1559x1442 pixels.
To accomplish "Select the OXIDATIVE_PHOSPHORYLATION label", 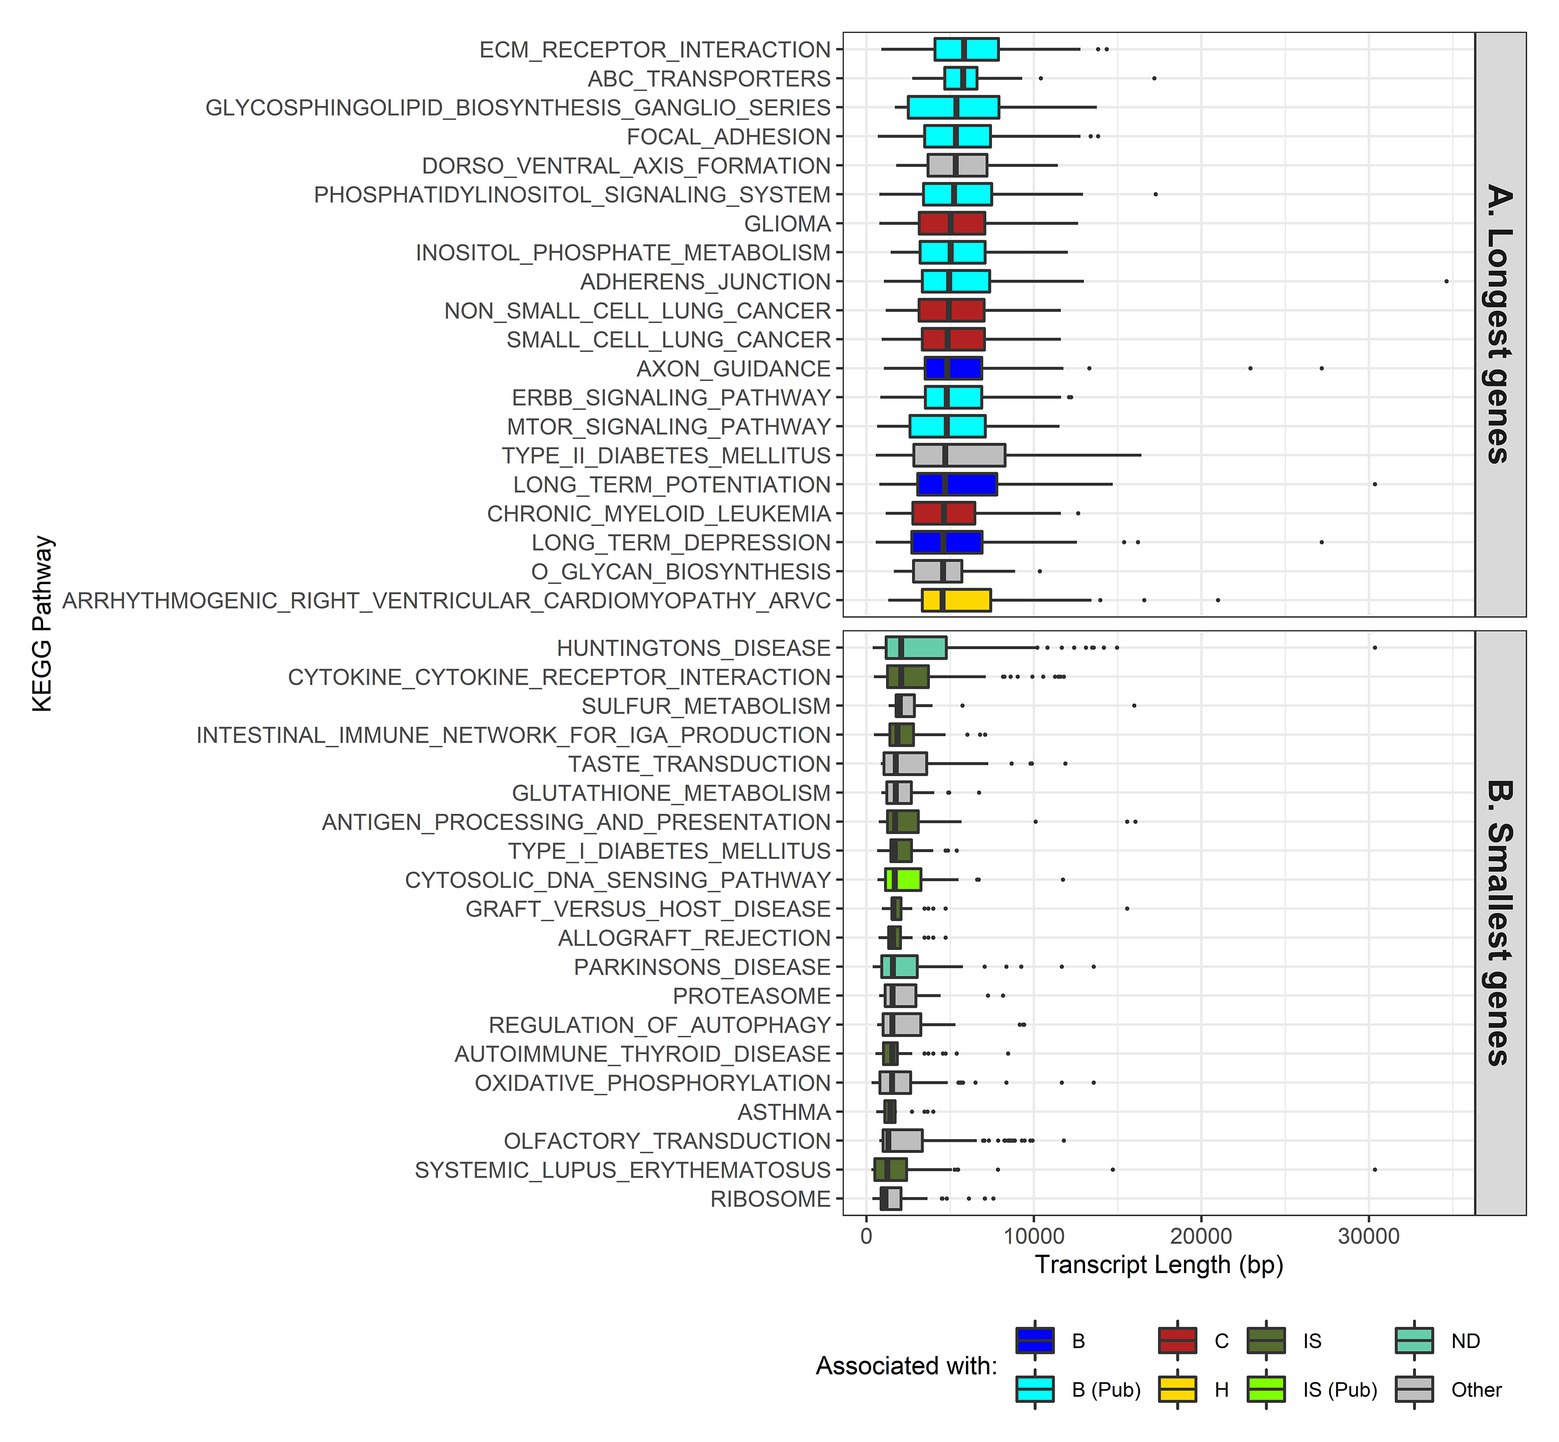I will point(653,1084).
